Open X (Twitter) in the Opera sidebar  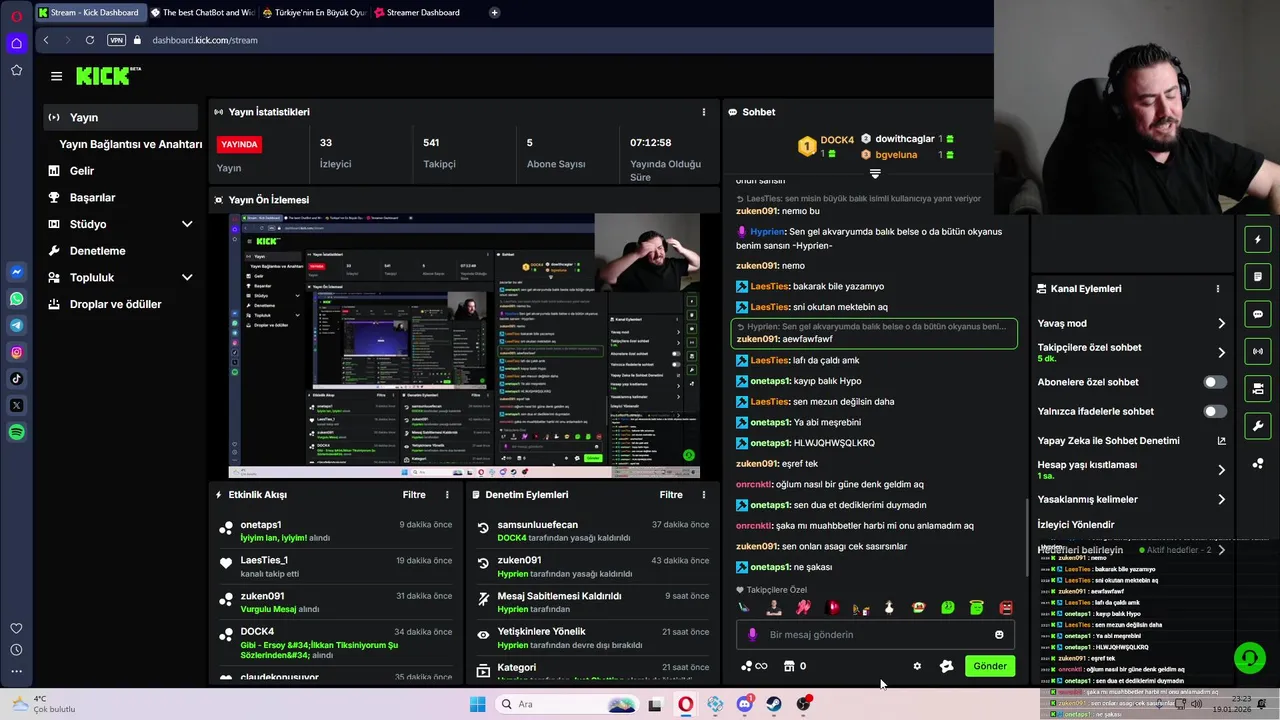(x=16, y=405)
